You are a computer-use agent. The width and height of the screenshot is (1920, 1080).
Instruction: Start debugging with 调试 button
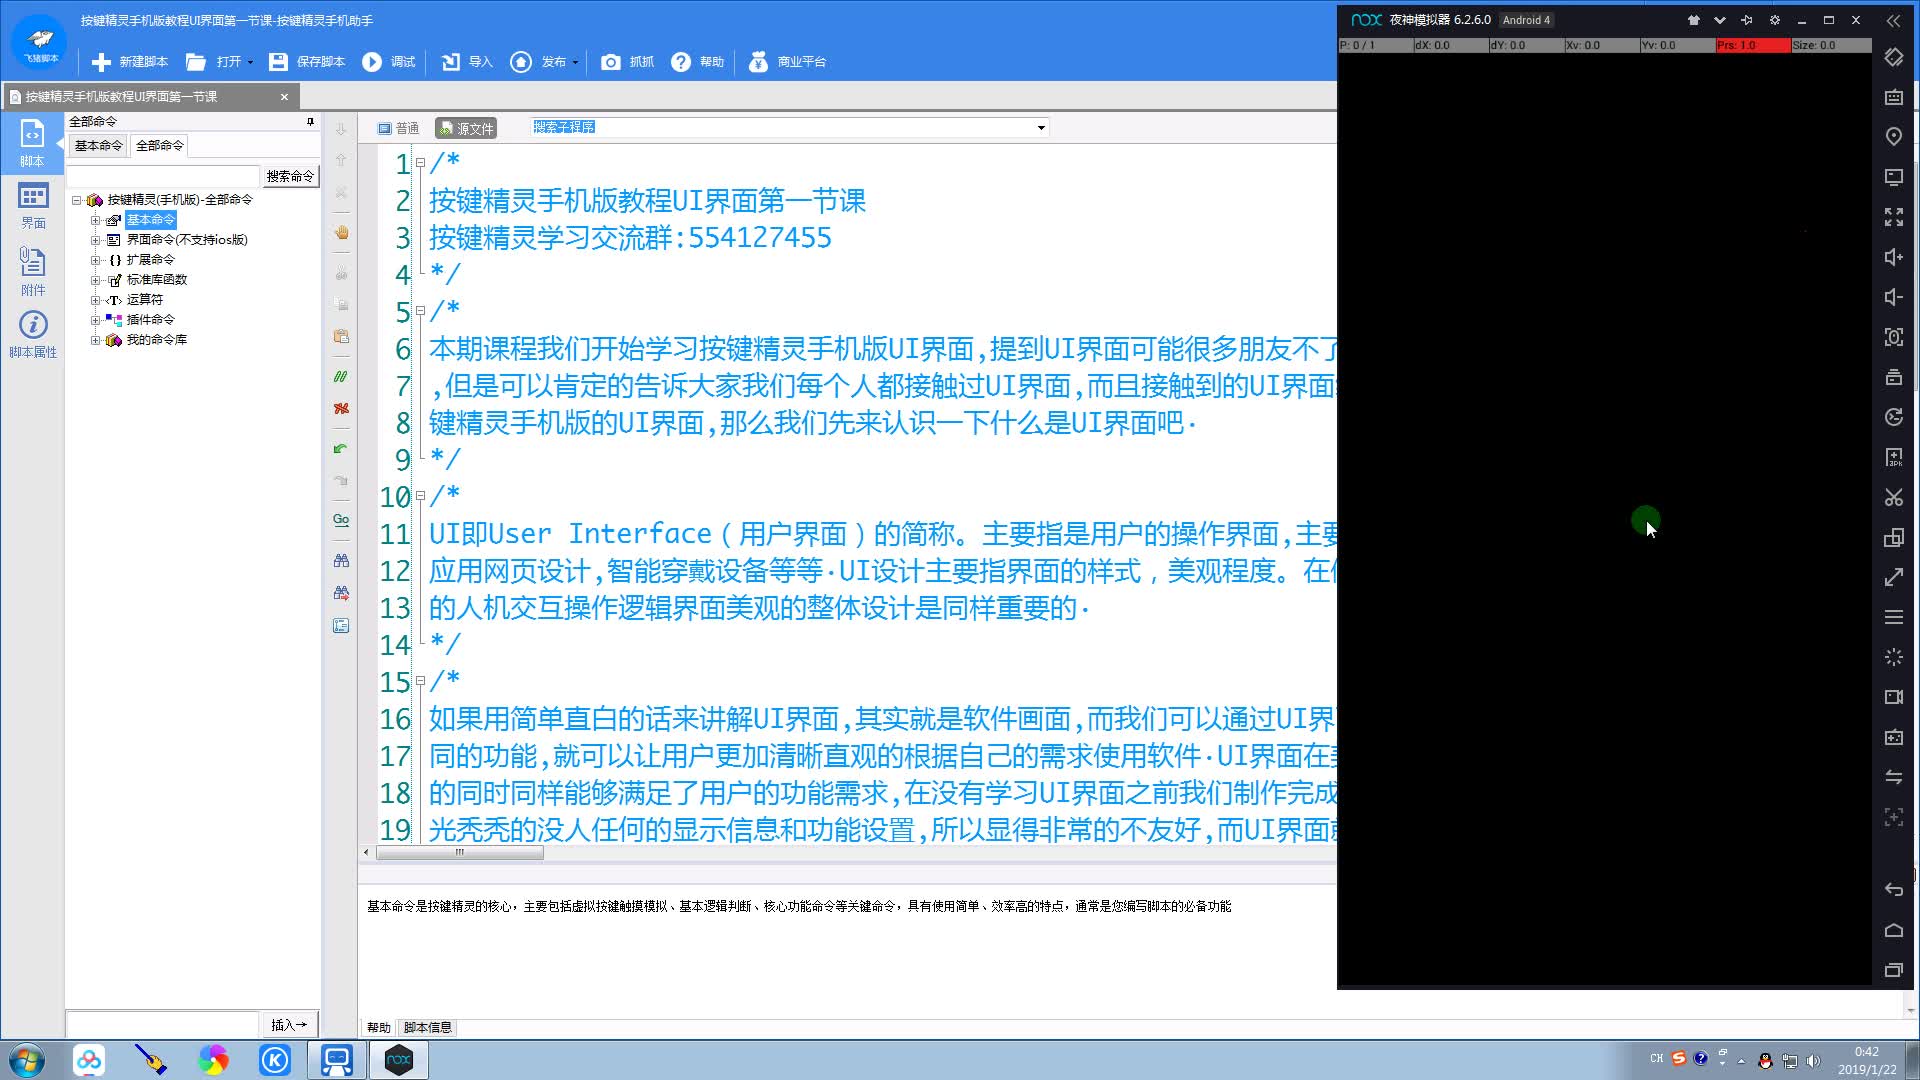(389, 62)
